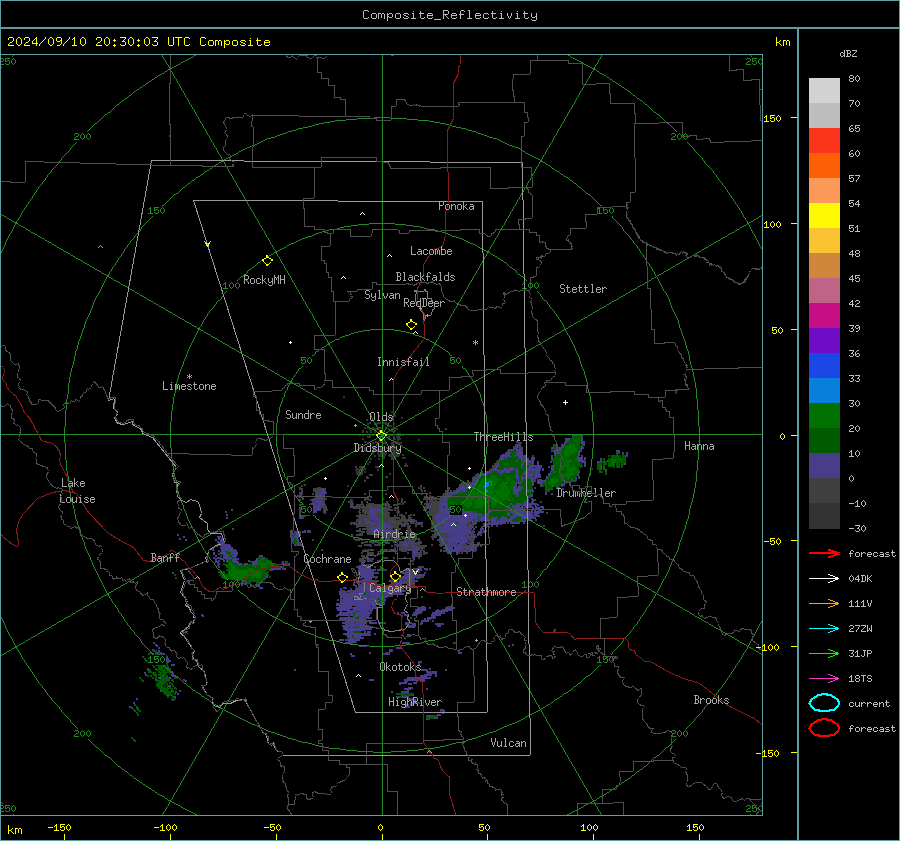Click the Ponoka label
The width and height of the screenshot is (900, 841).
[x=456, y=206]
